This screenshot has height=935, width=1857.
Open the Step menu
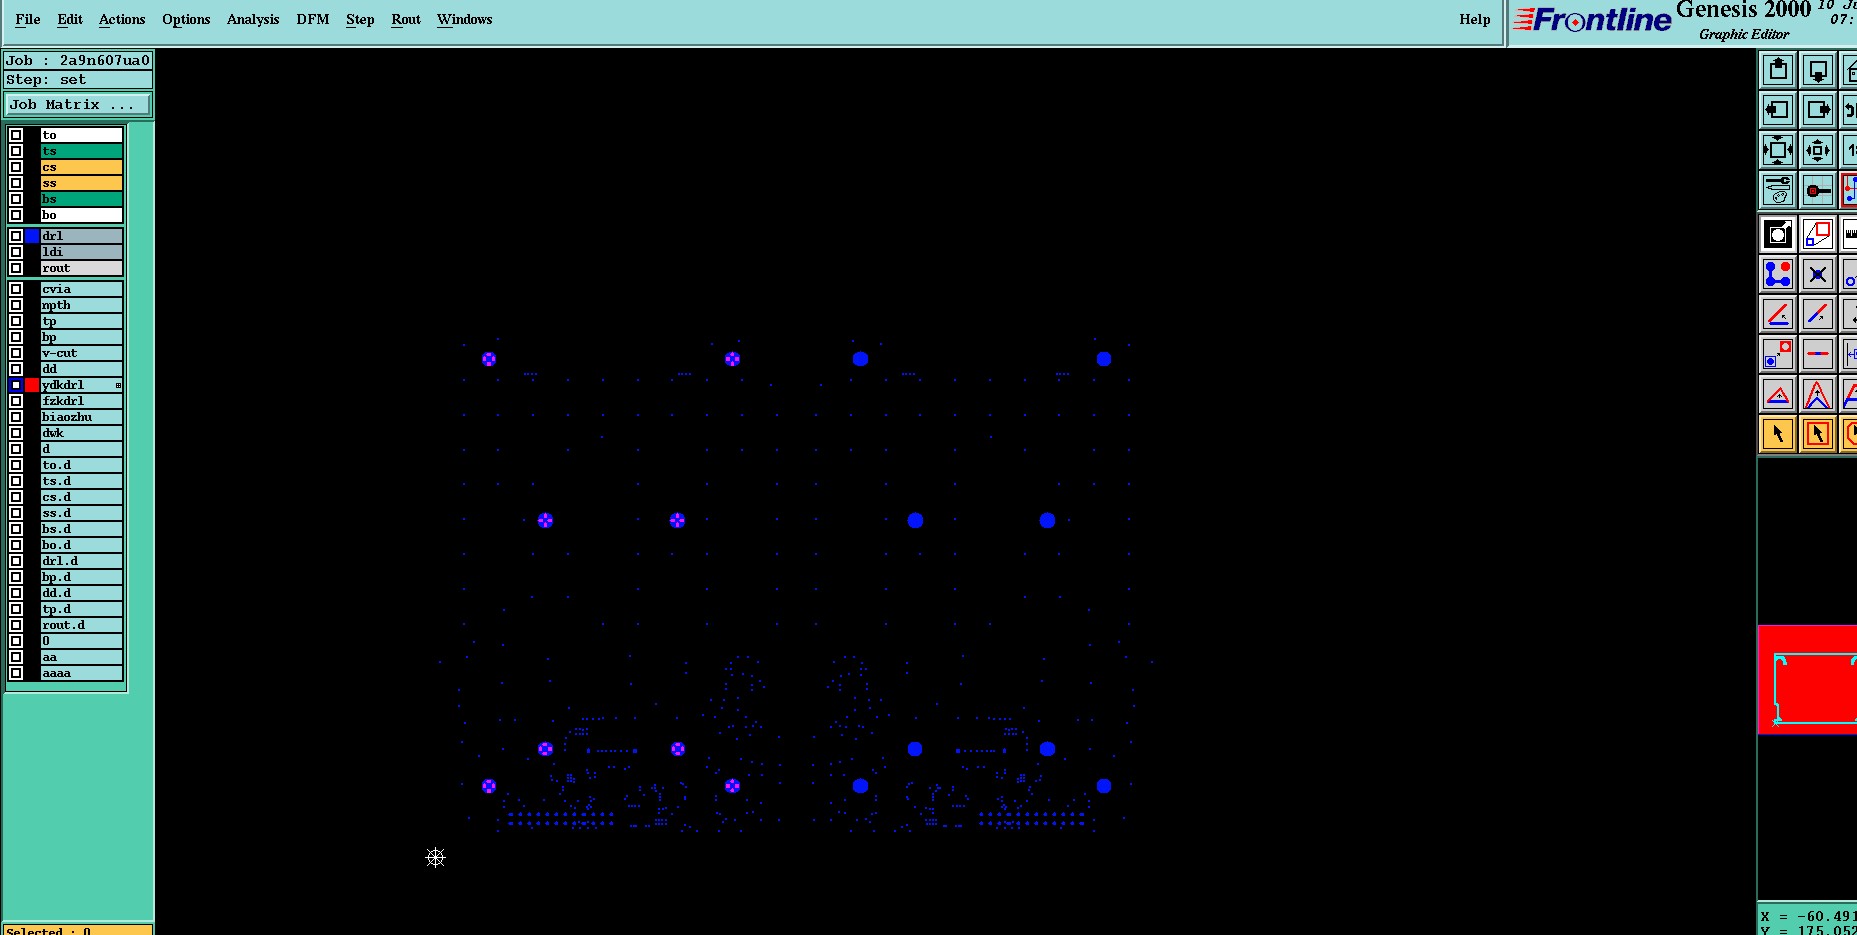coord(360,19)
